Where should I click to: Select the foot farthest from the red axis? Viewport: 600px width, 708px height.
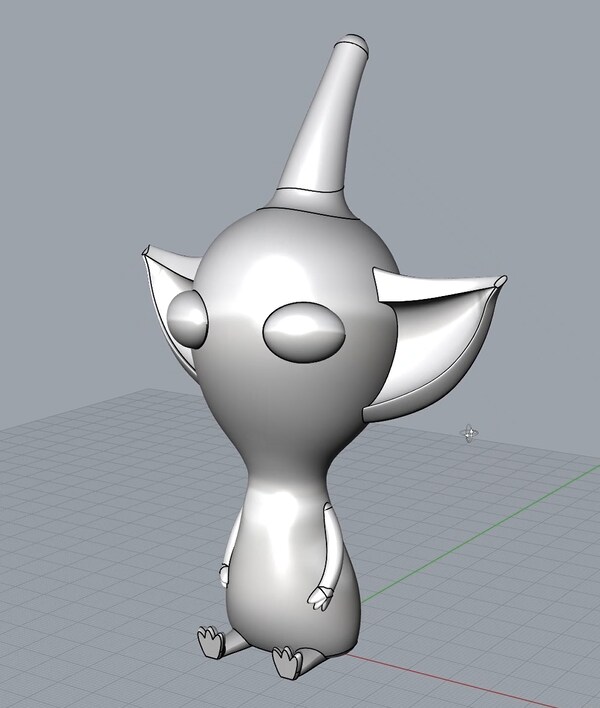[211, 642]
